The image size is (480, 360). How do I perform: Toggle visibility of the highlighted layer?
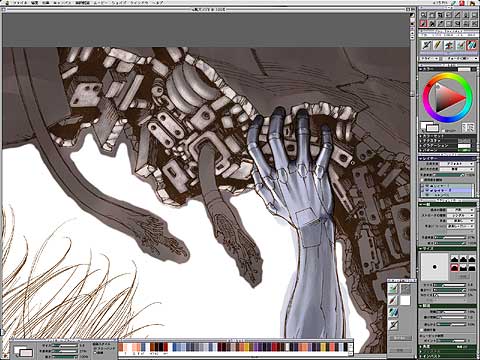coord(427,190)
